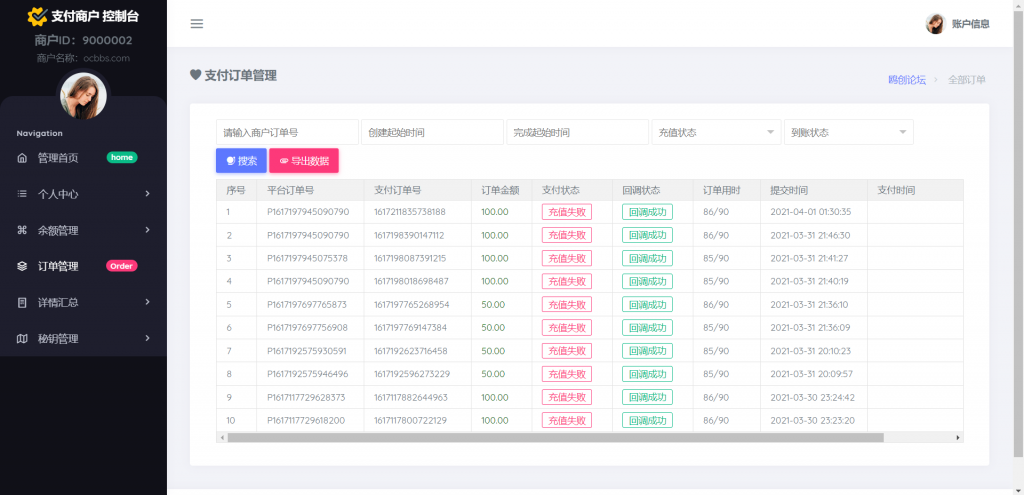Click the 创建起始时间 date field

tap(432, 132)
